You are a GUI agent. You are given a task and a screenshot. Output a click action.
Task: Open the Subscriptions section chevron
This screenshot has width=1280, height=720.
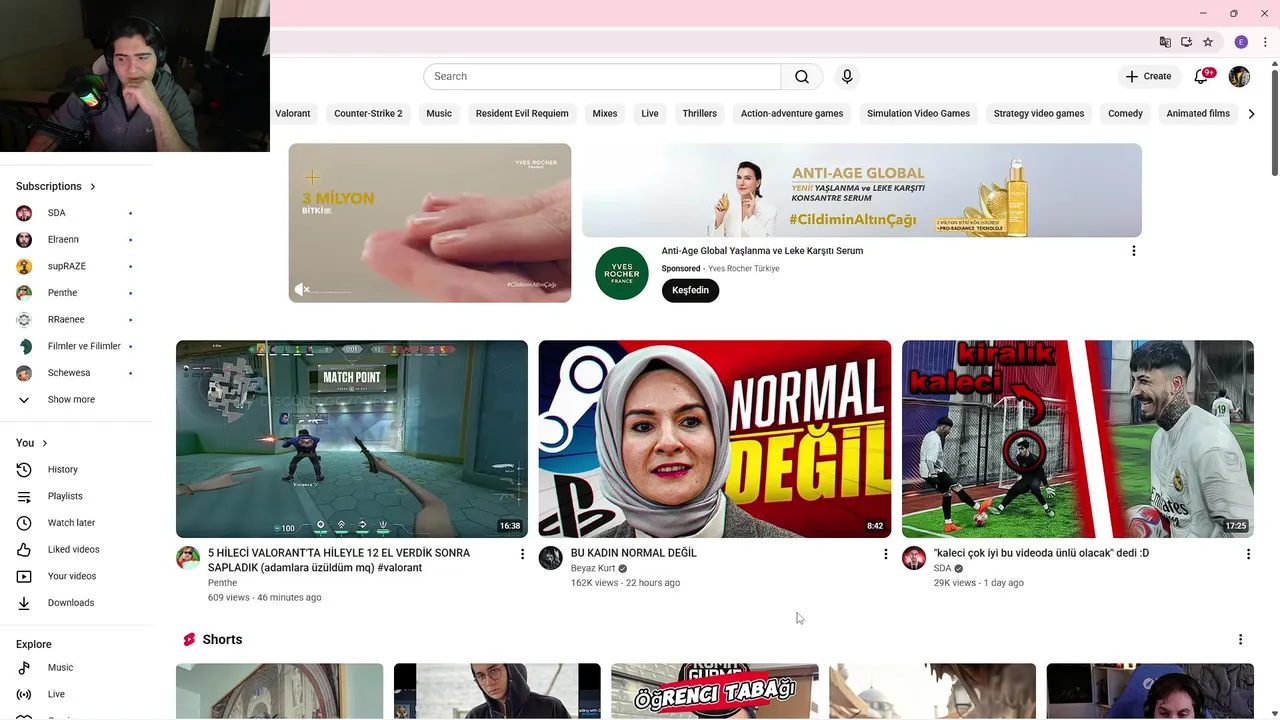[x=93, y=186]
